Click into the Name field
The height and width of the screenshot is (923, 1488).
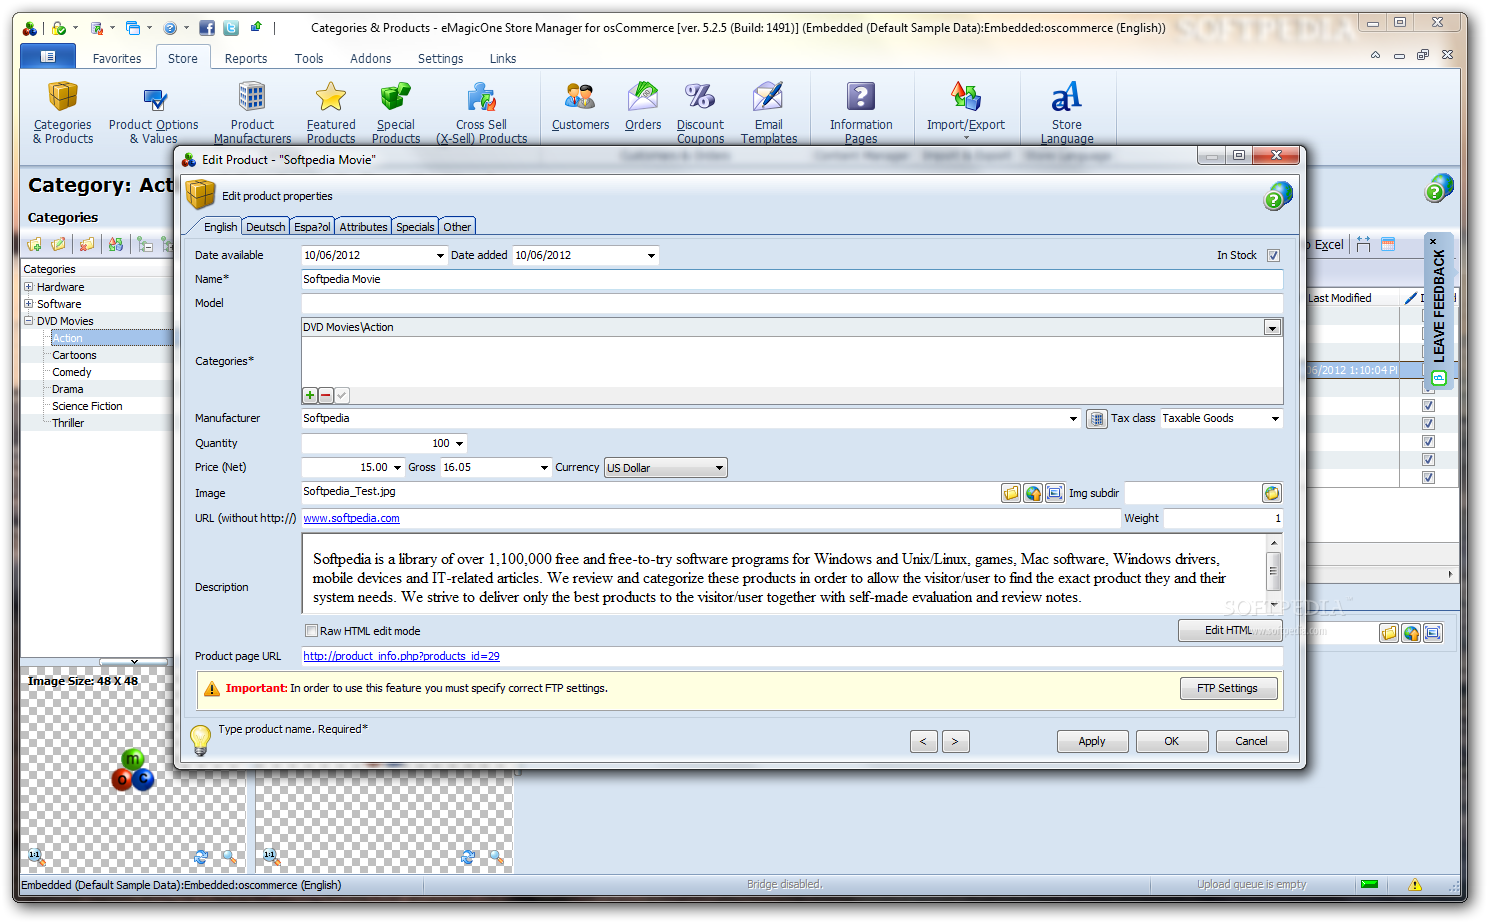791,280
